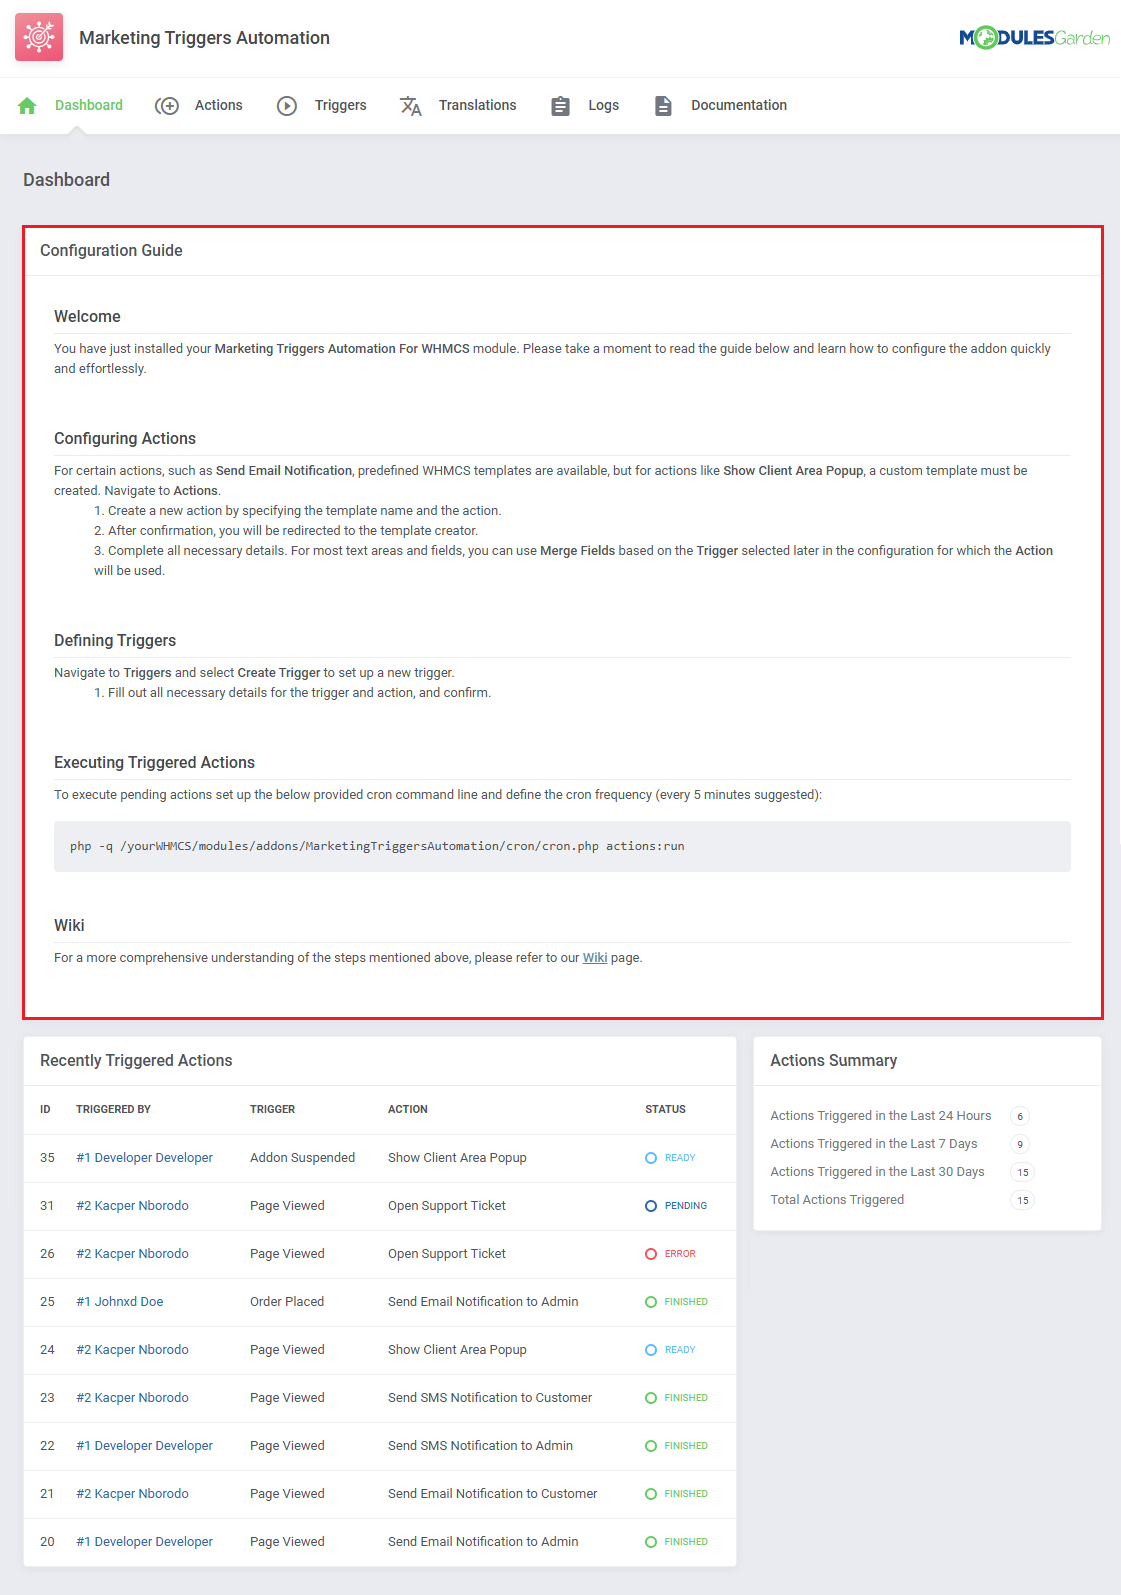Viewport: 1121px width, 1595px height.
Task: Click the READY status of row 35
Action: (x=670, y=1157)
